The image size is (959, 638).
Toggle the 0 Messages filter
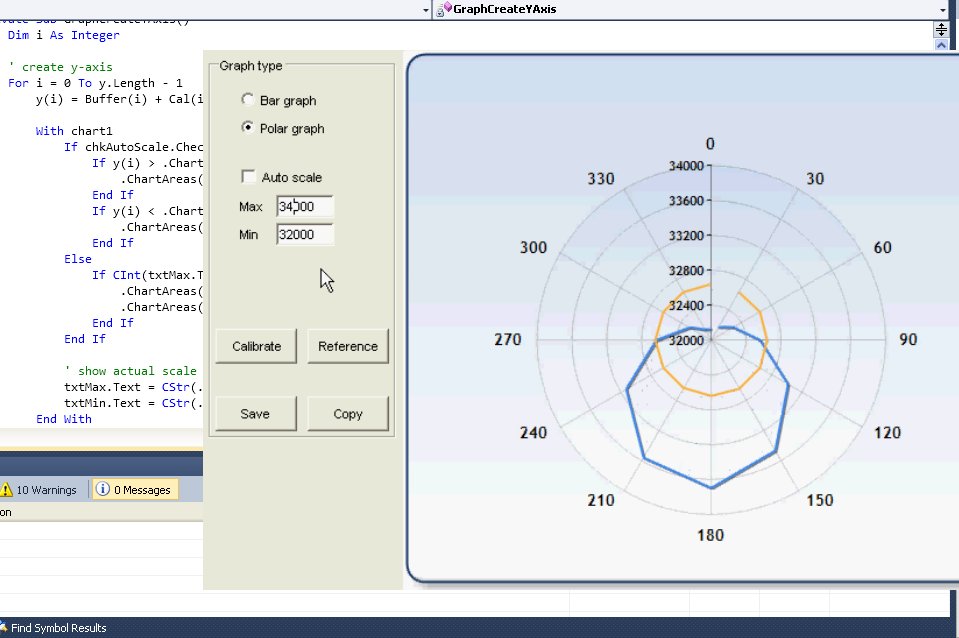(135, 490)
